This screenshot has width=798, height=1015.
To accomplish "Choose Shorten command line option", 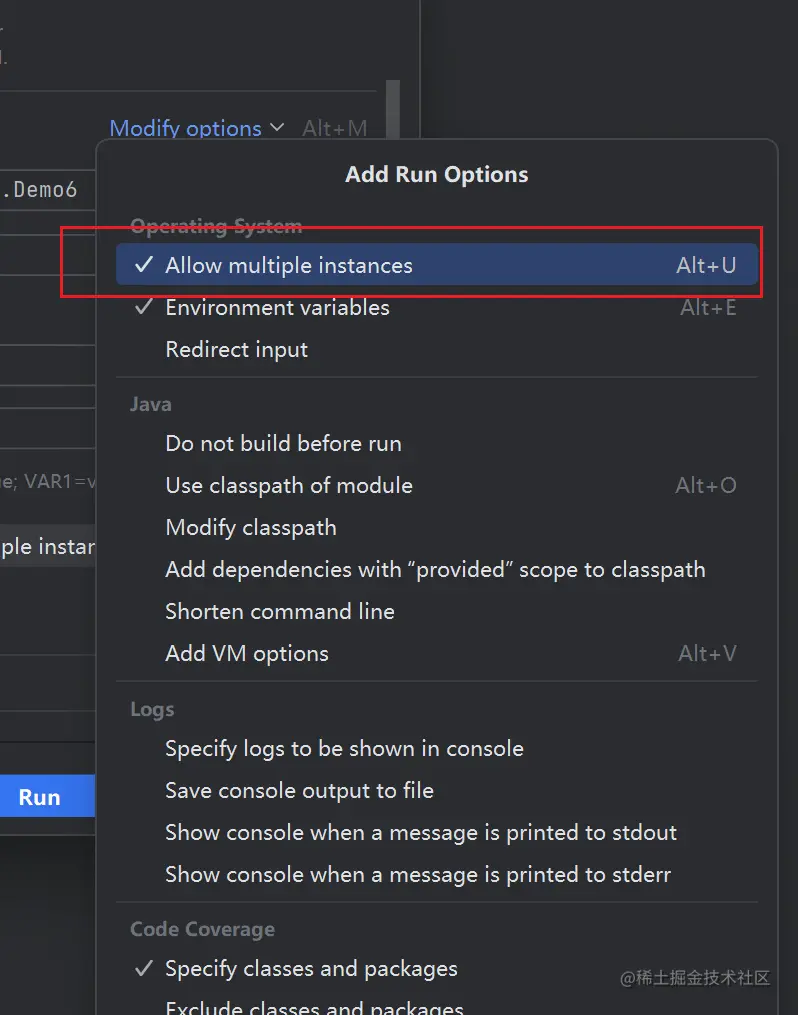I will pos(280,612).
